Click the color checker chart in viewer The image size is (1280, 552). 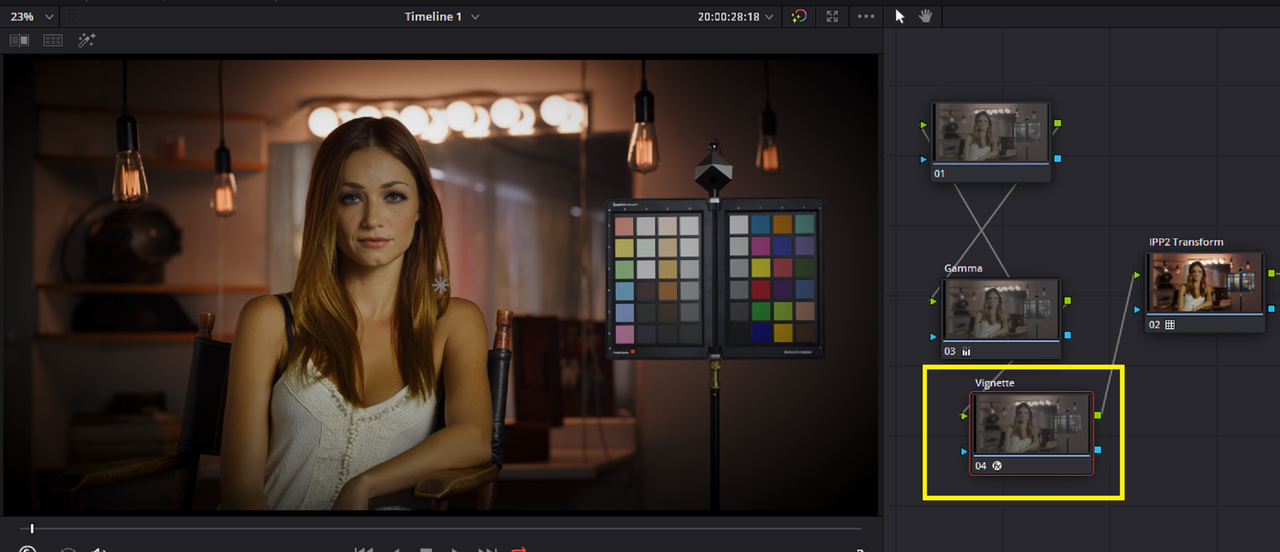(x=715, y=278)
